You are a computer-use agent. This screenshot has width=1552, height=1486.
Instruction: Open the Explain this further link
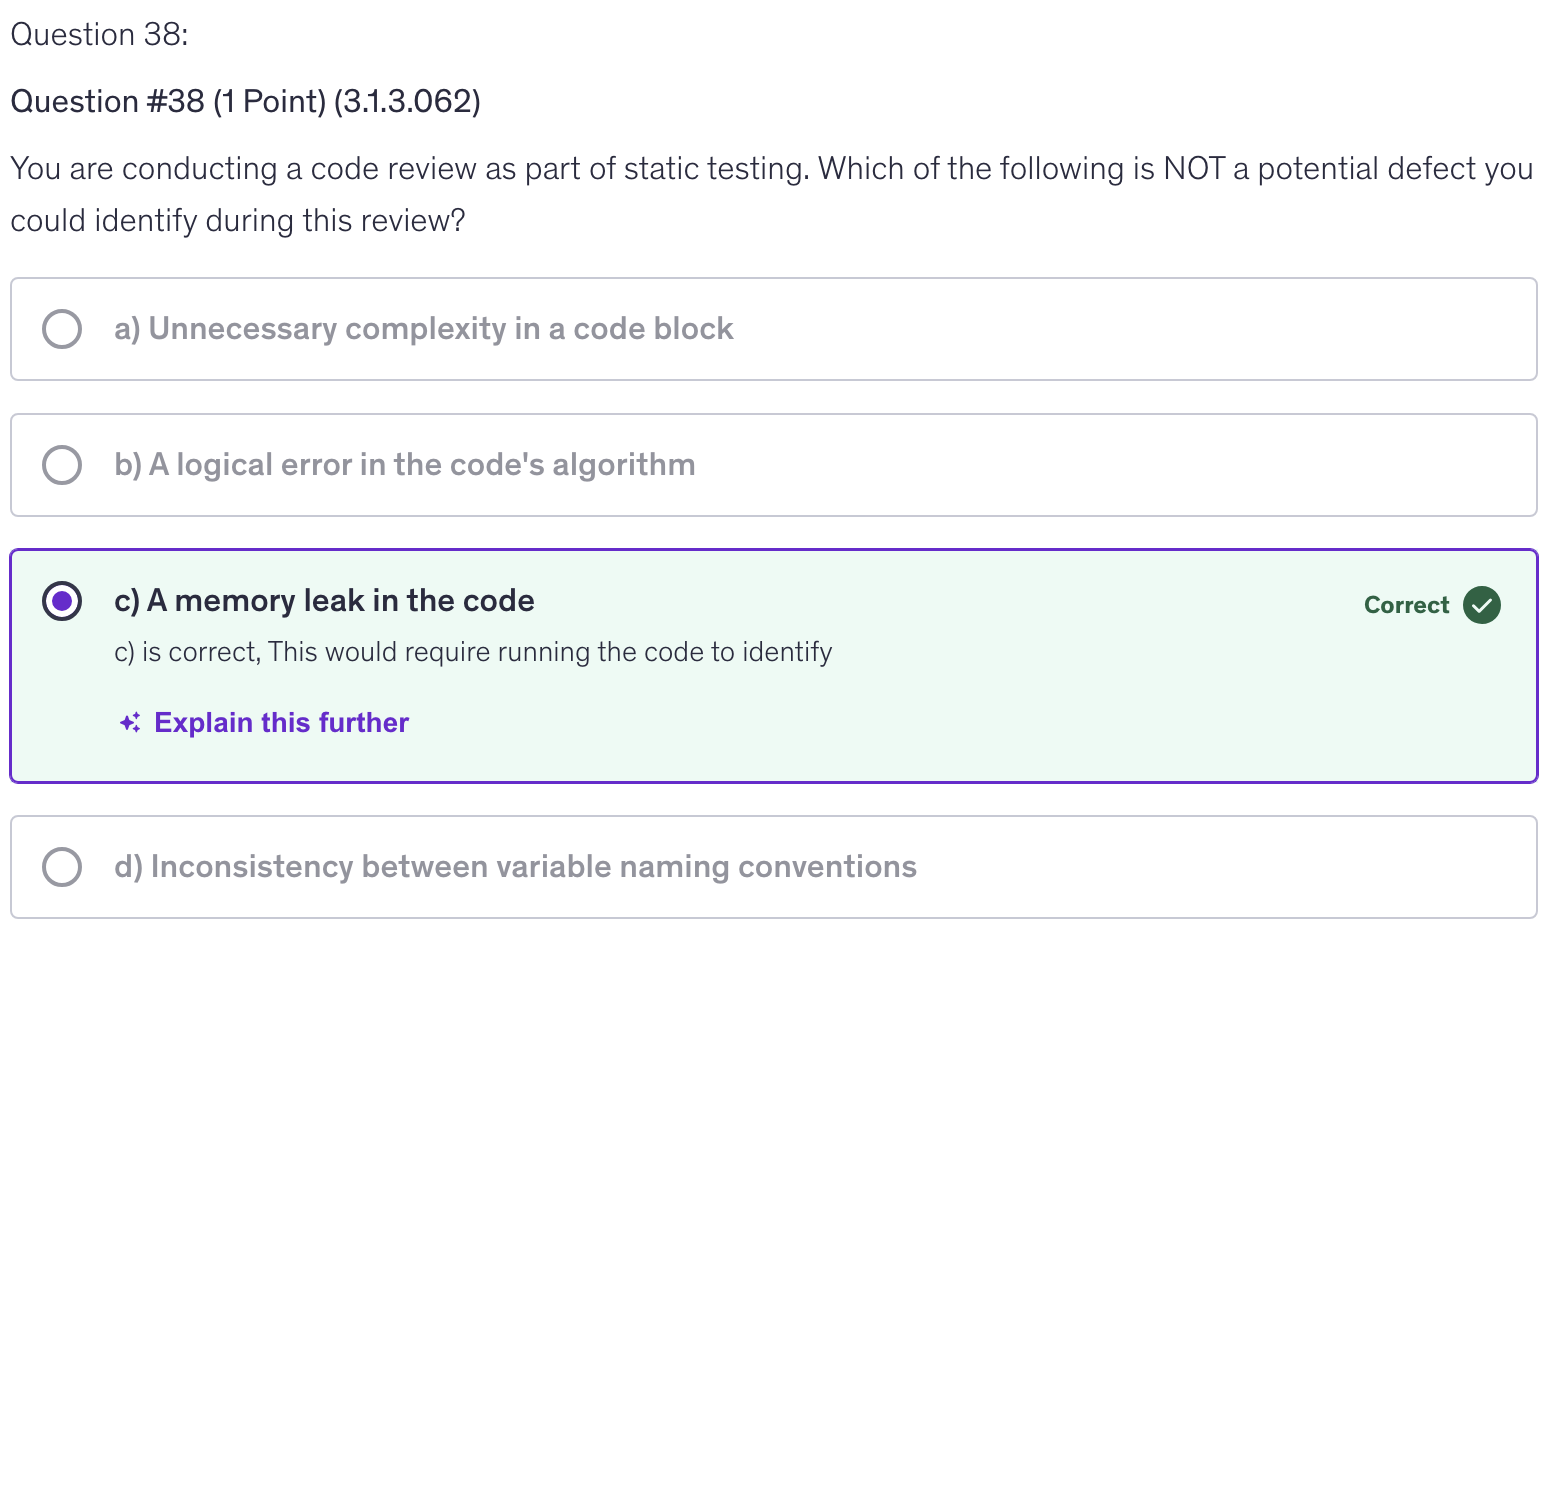pyautogui.click(x=281, y=723)
